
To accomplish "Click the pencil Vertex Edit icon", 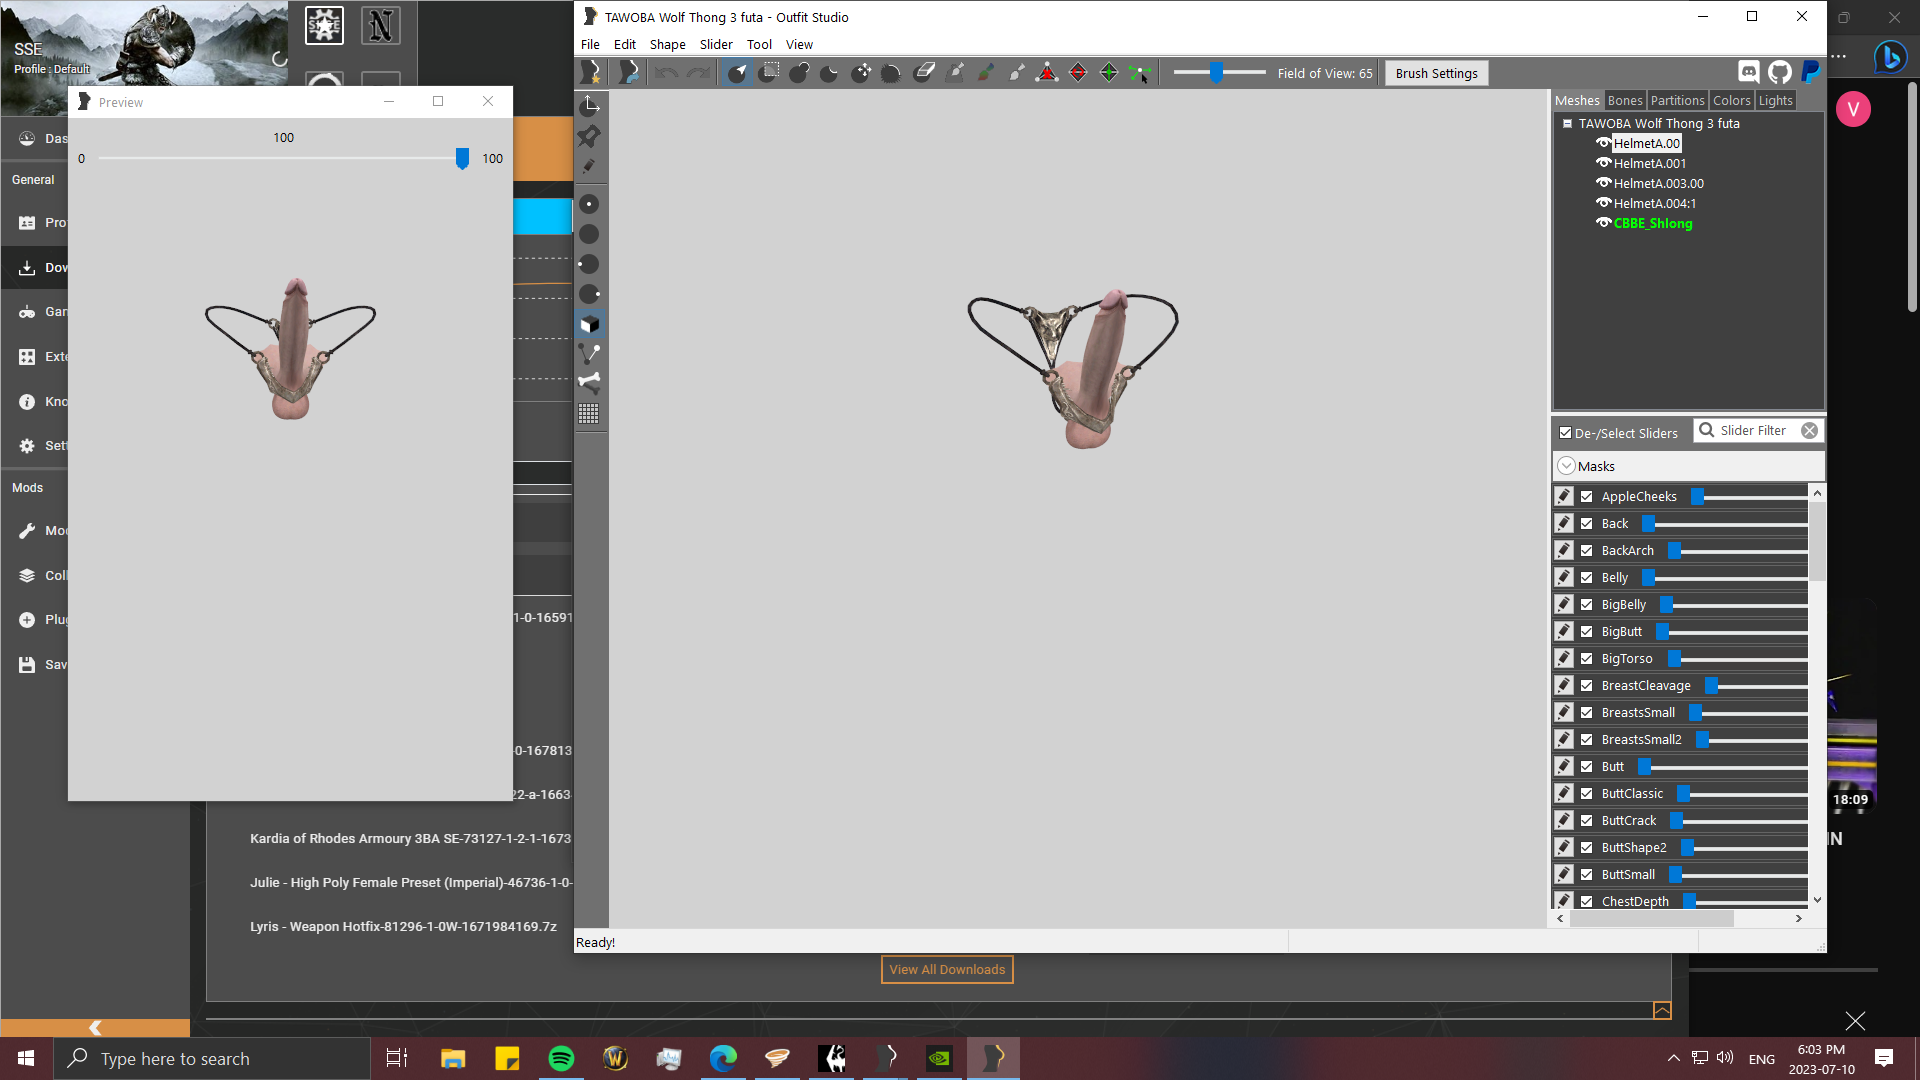I will tap(590, 166).
